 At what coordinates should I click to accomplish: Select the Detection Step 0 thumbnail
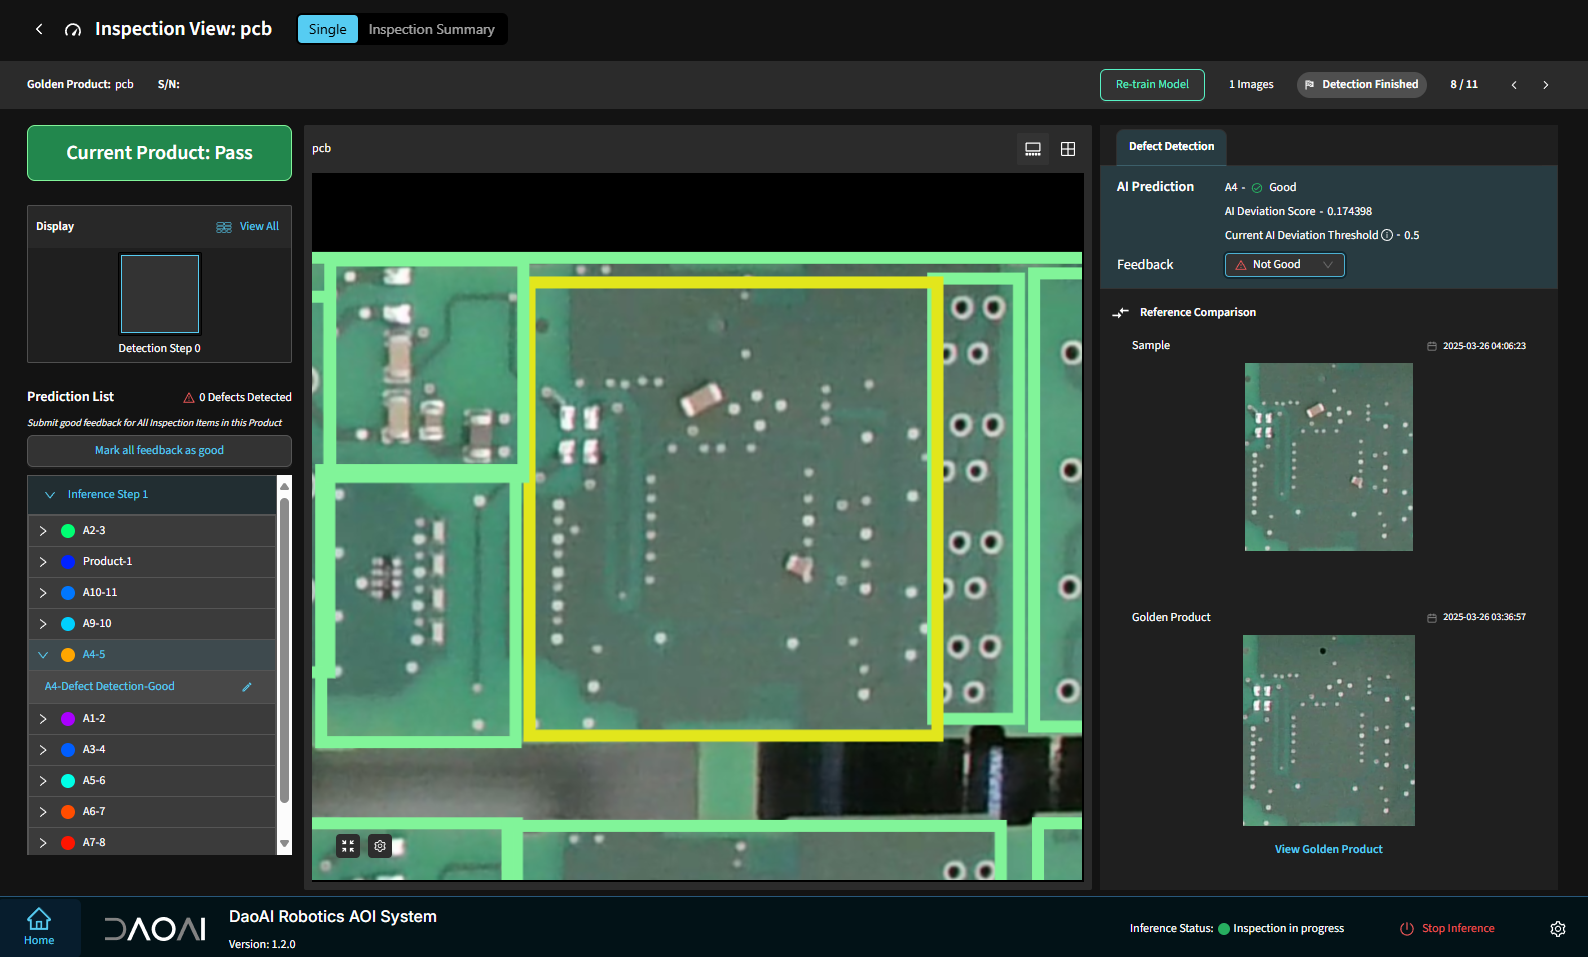click(160, 294)
